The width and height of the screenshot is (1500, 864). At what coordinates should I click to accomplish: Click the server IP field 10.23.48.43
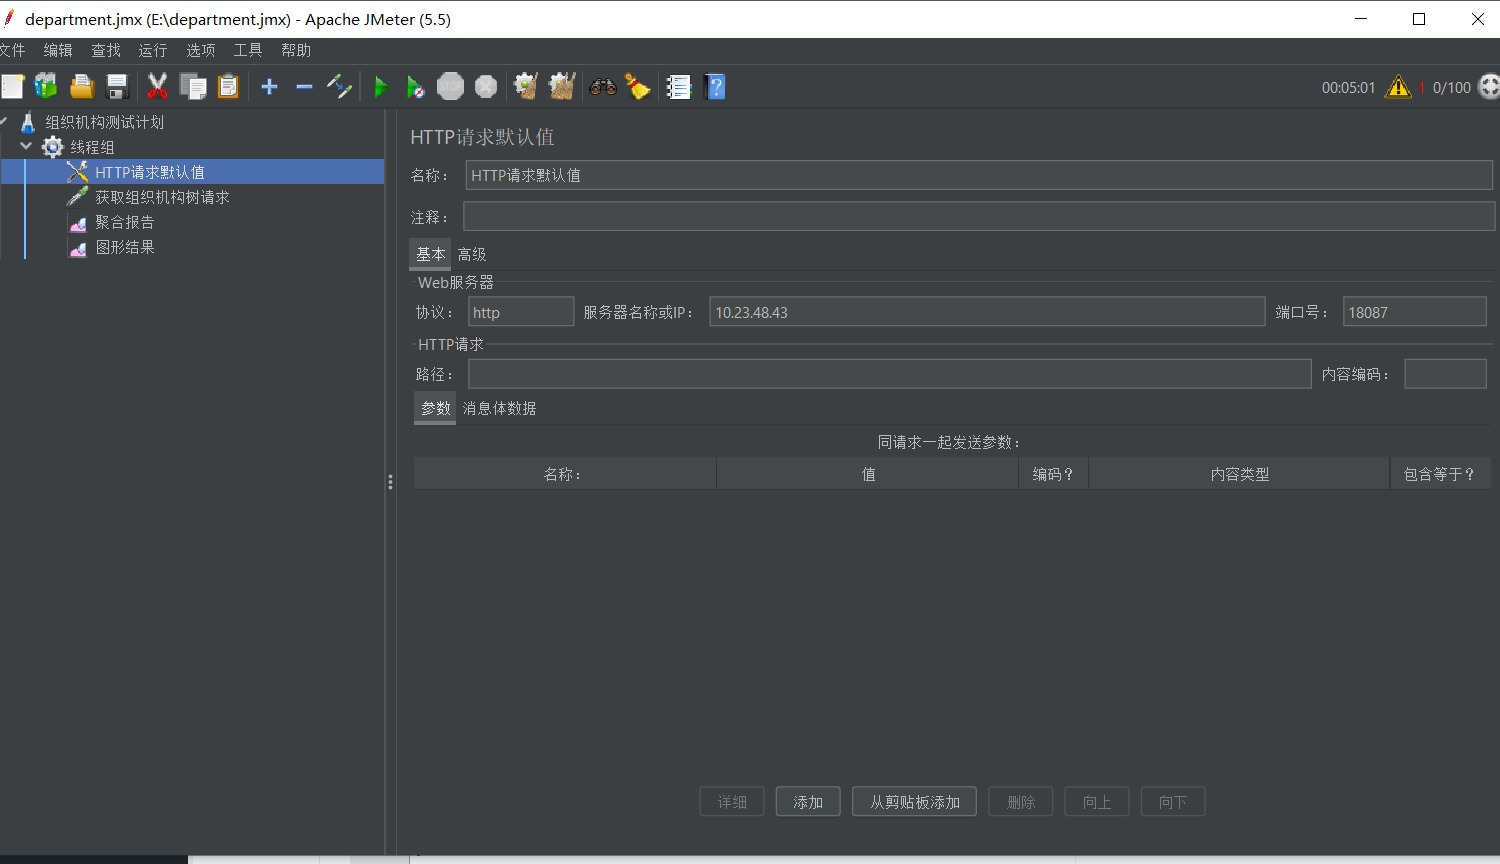987,312
